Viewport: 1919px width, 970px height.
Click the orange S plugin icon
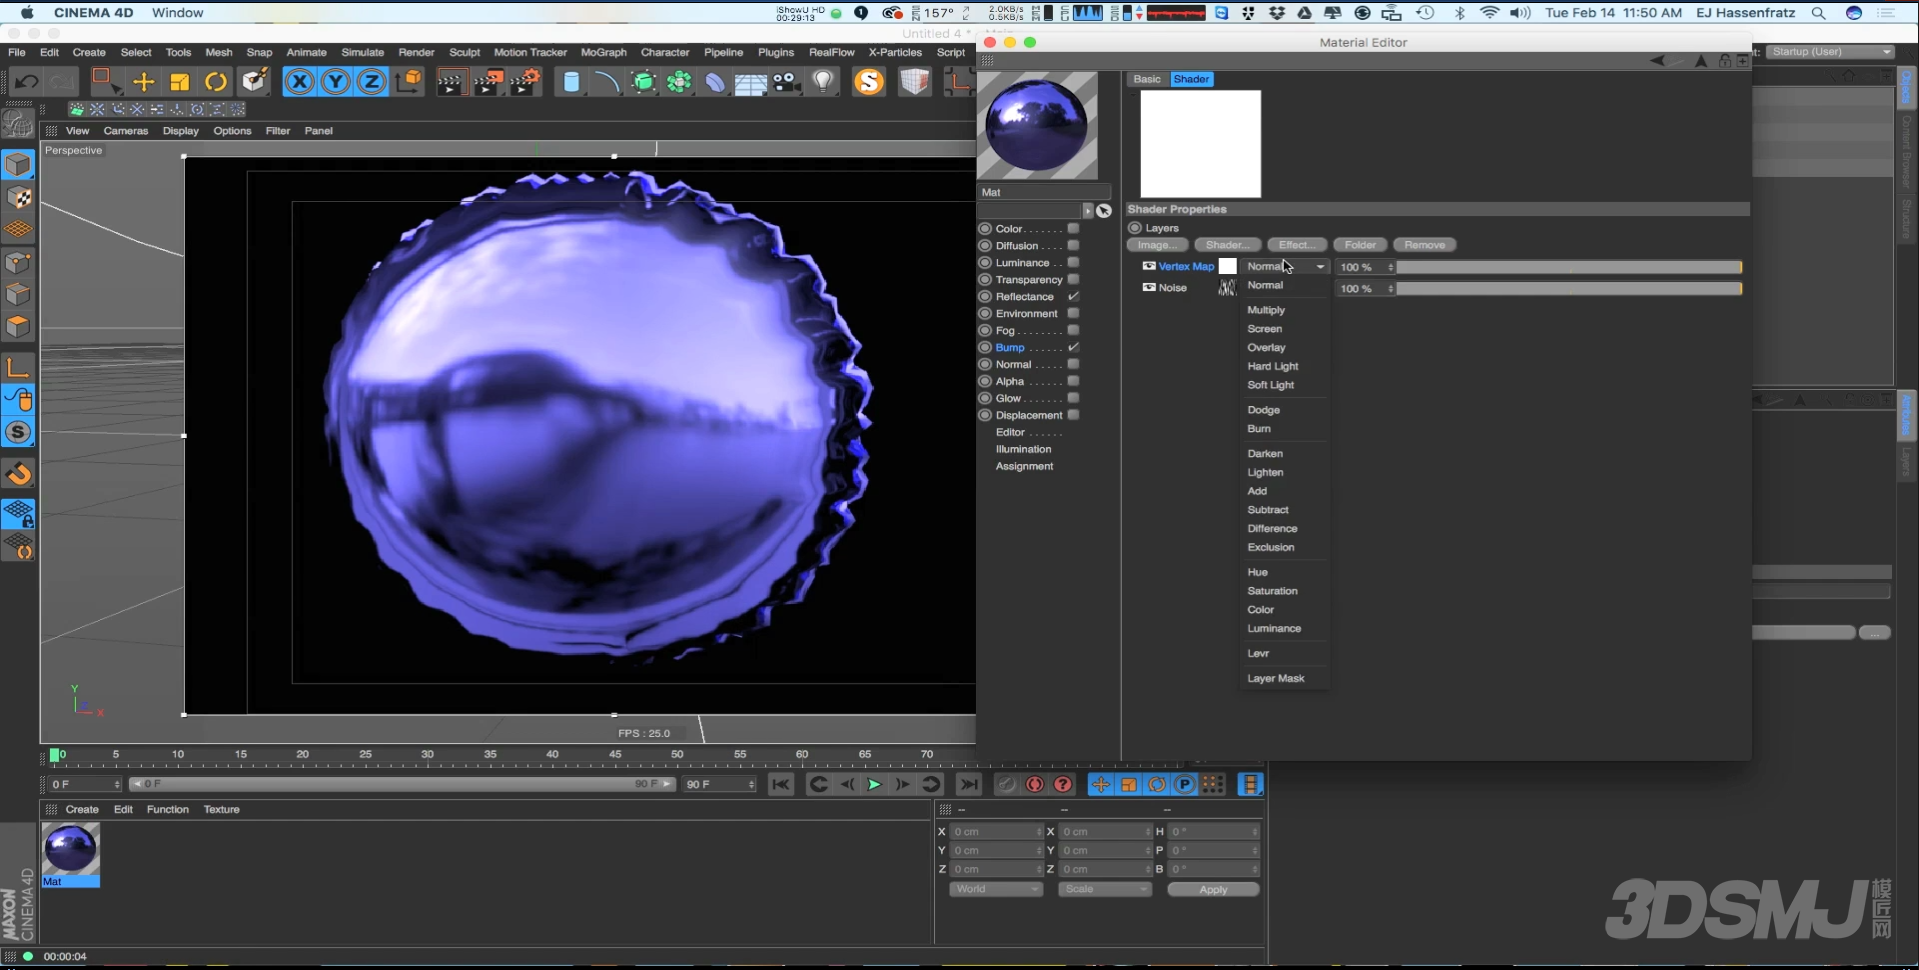[869, 82]
